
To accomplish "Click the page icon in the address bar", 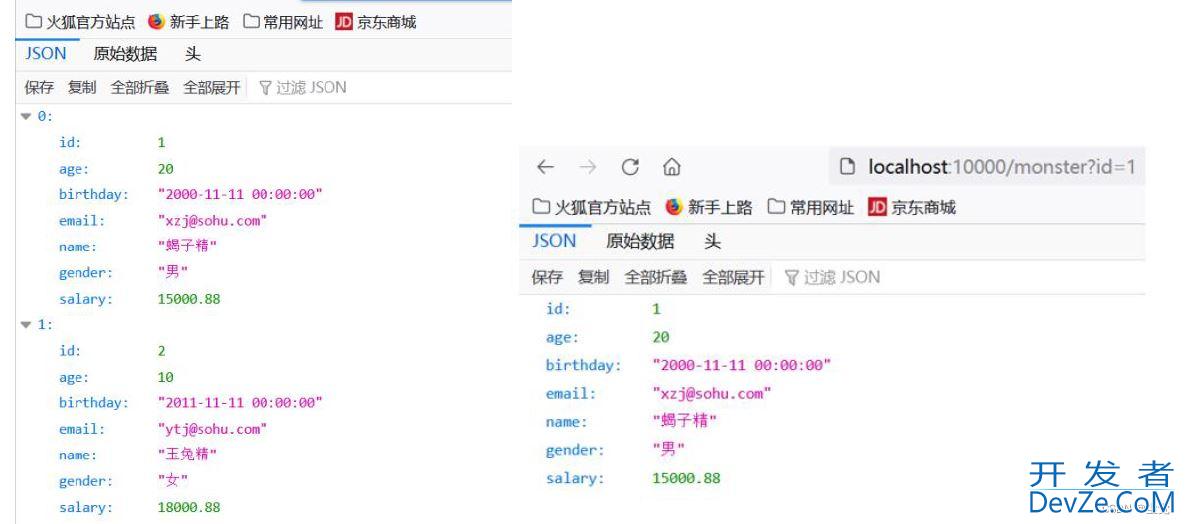I will pyautogui.click(x=849, y=166).
